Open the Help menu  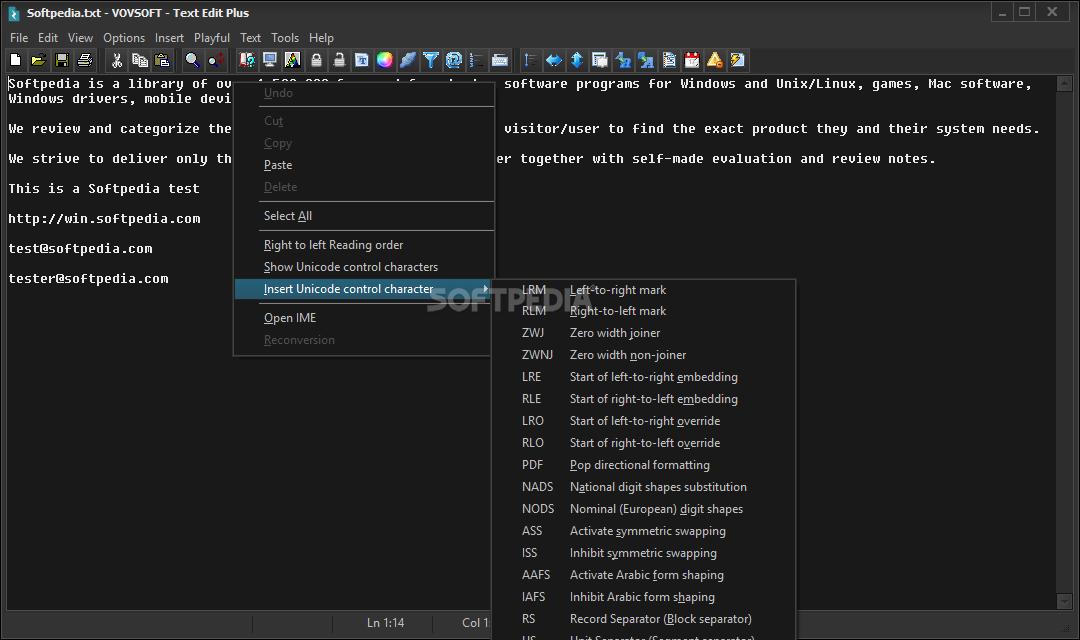click(321, 38)
